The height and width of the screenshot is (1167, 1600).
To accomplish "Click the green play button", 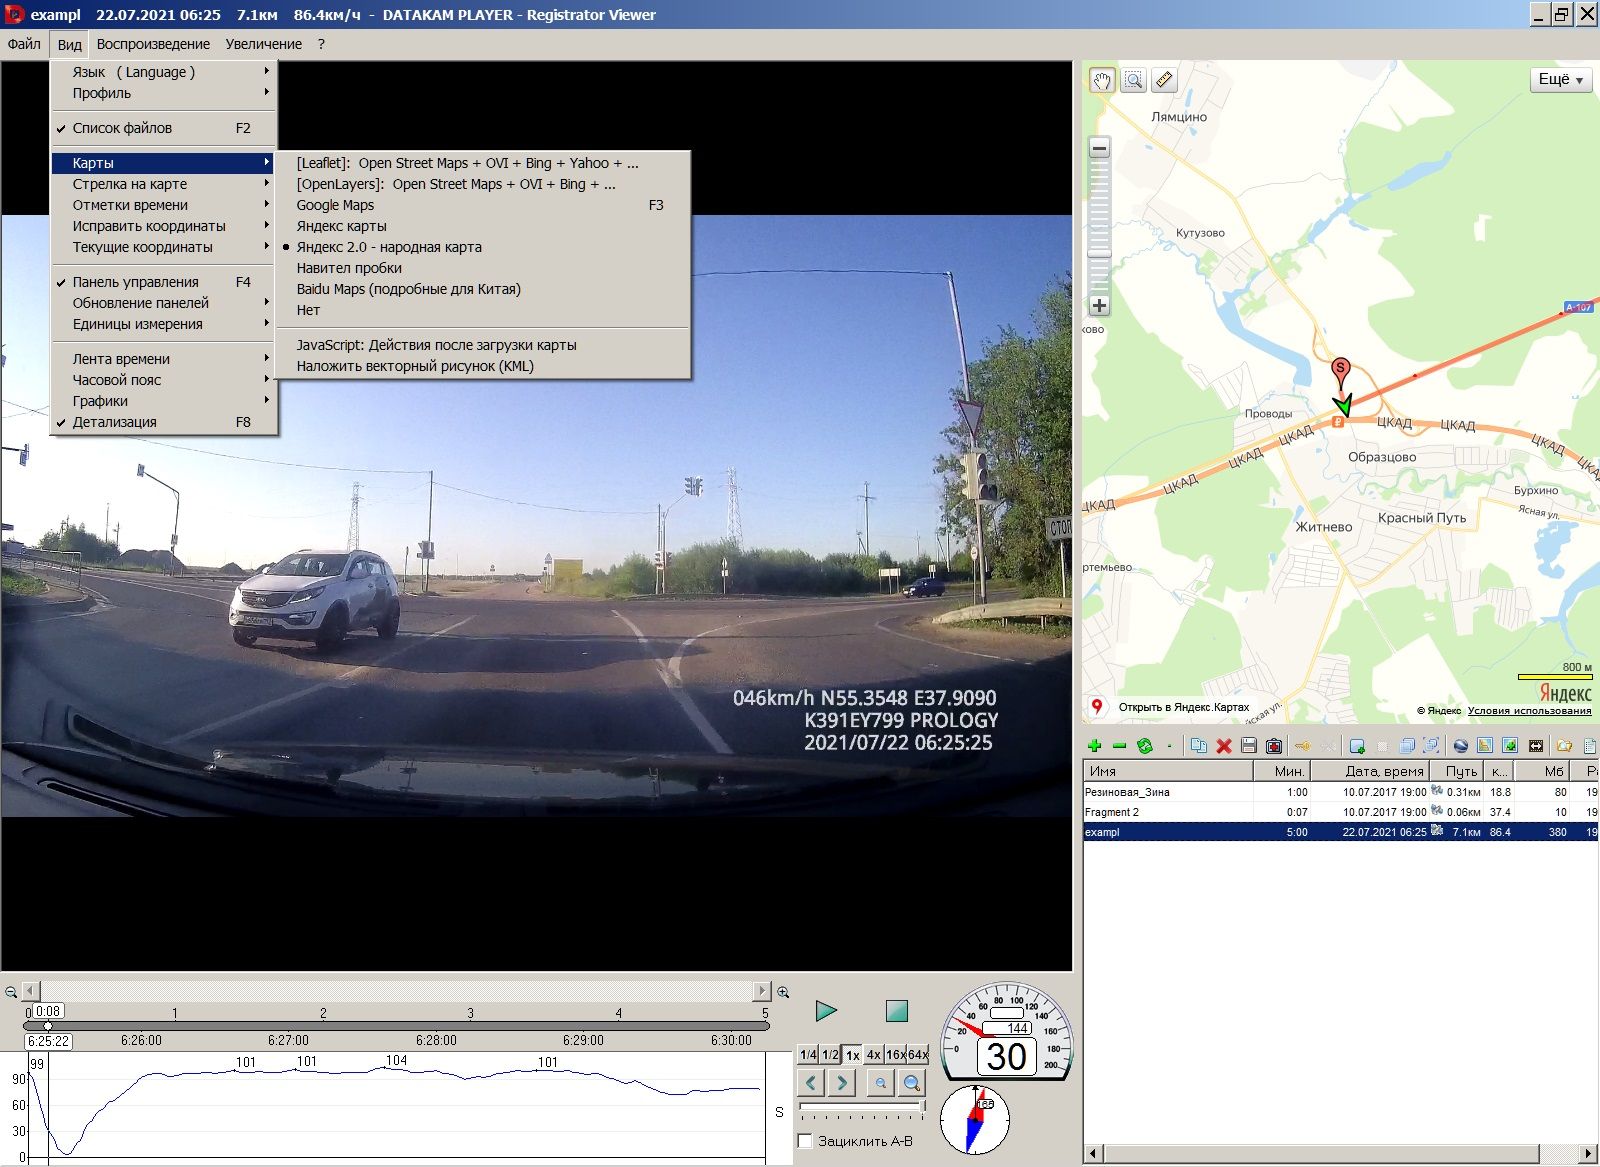I will coord(826,1011).
